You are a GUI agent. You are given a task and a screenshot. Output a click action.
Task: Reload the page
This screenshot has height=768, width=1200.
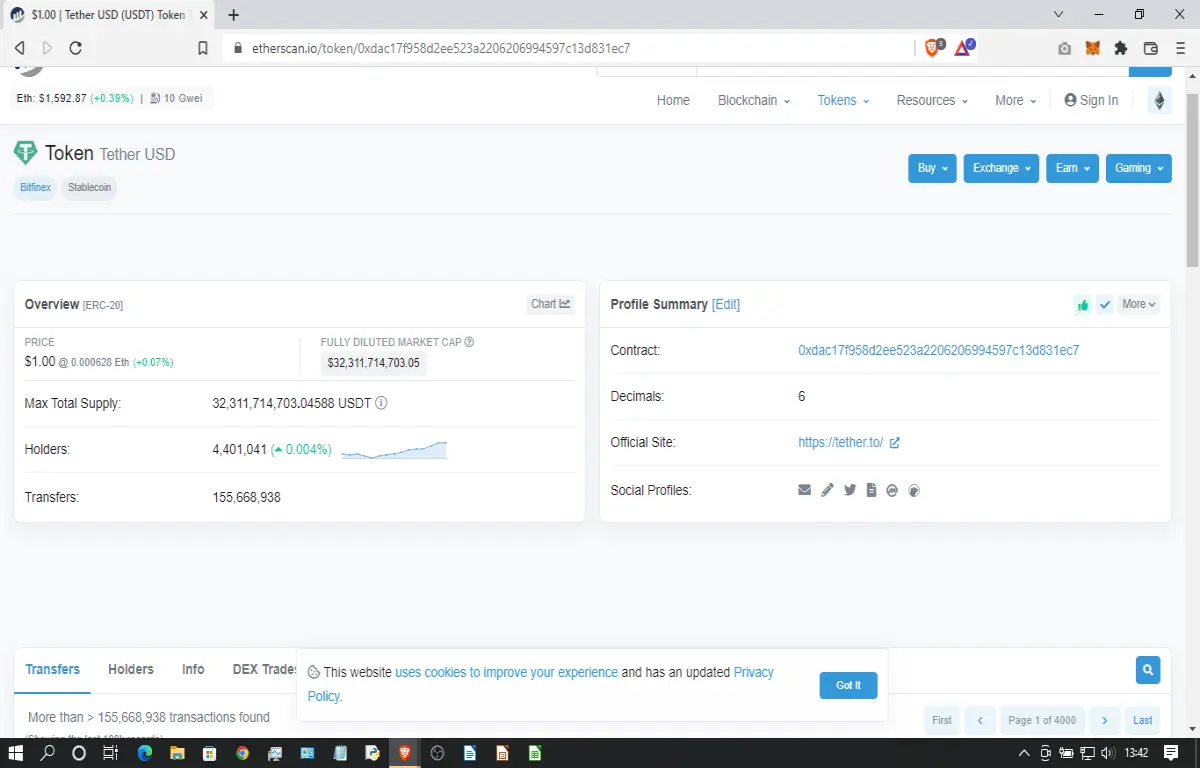click(x=75, y=48)
